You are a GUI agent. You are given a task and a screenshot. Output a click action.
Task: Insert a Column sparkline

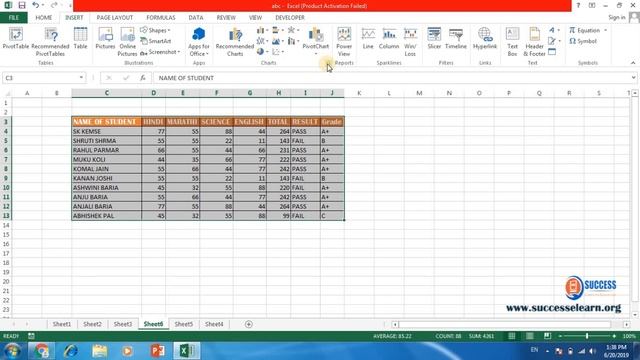point(389,38)
